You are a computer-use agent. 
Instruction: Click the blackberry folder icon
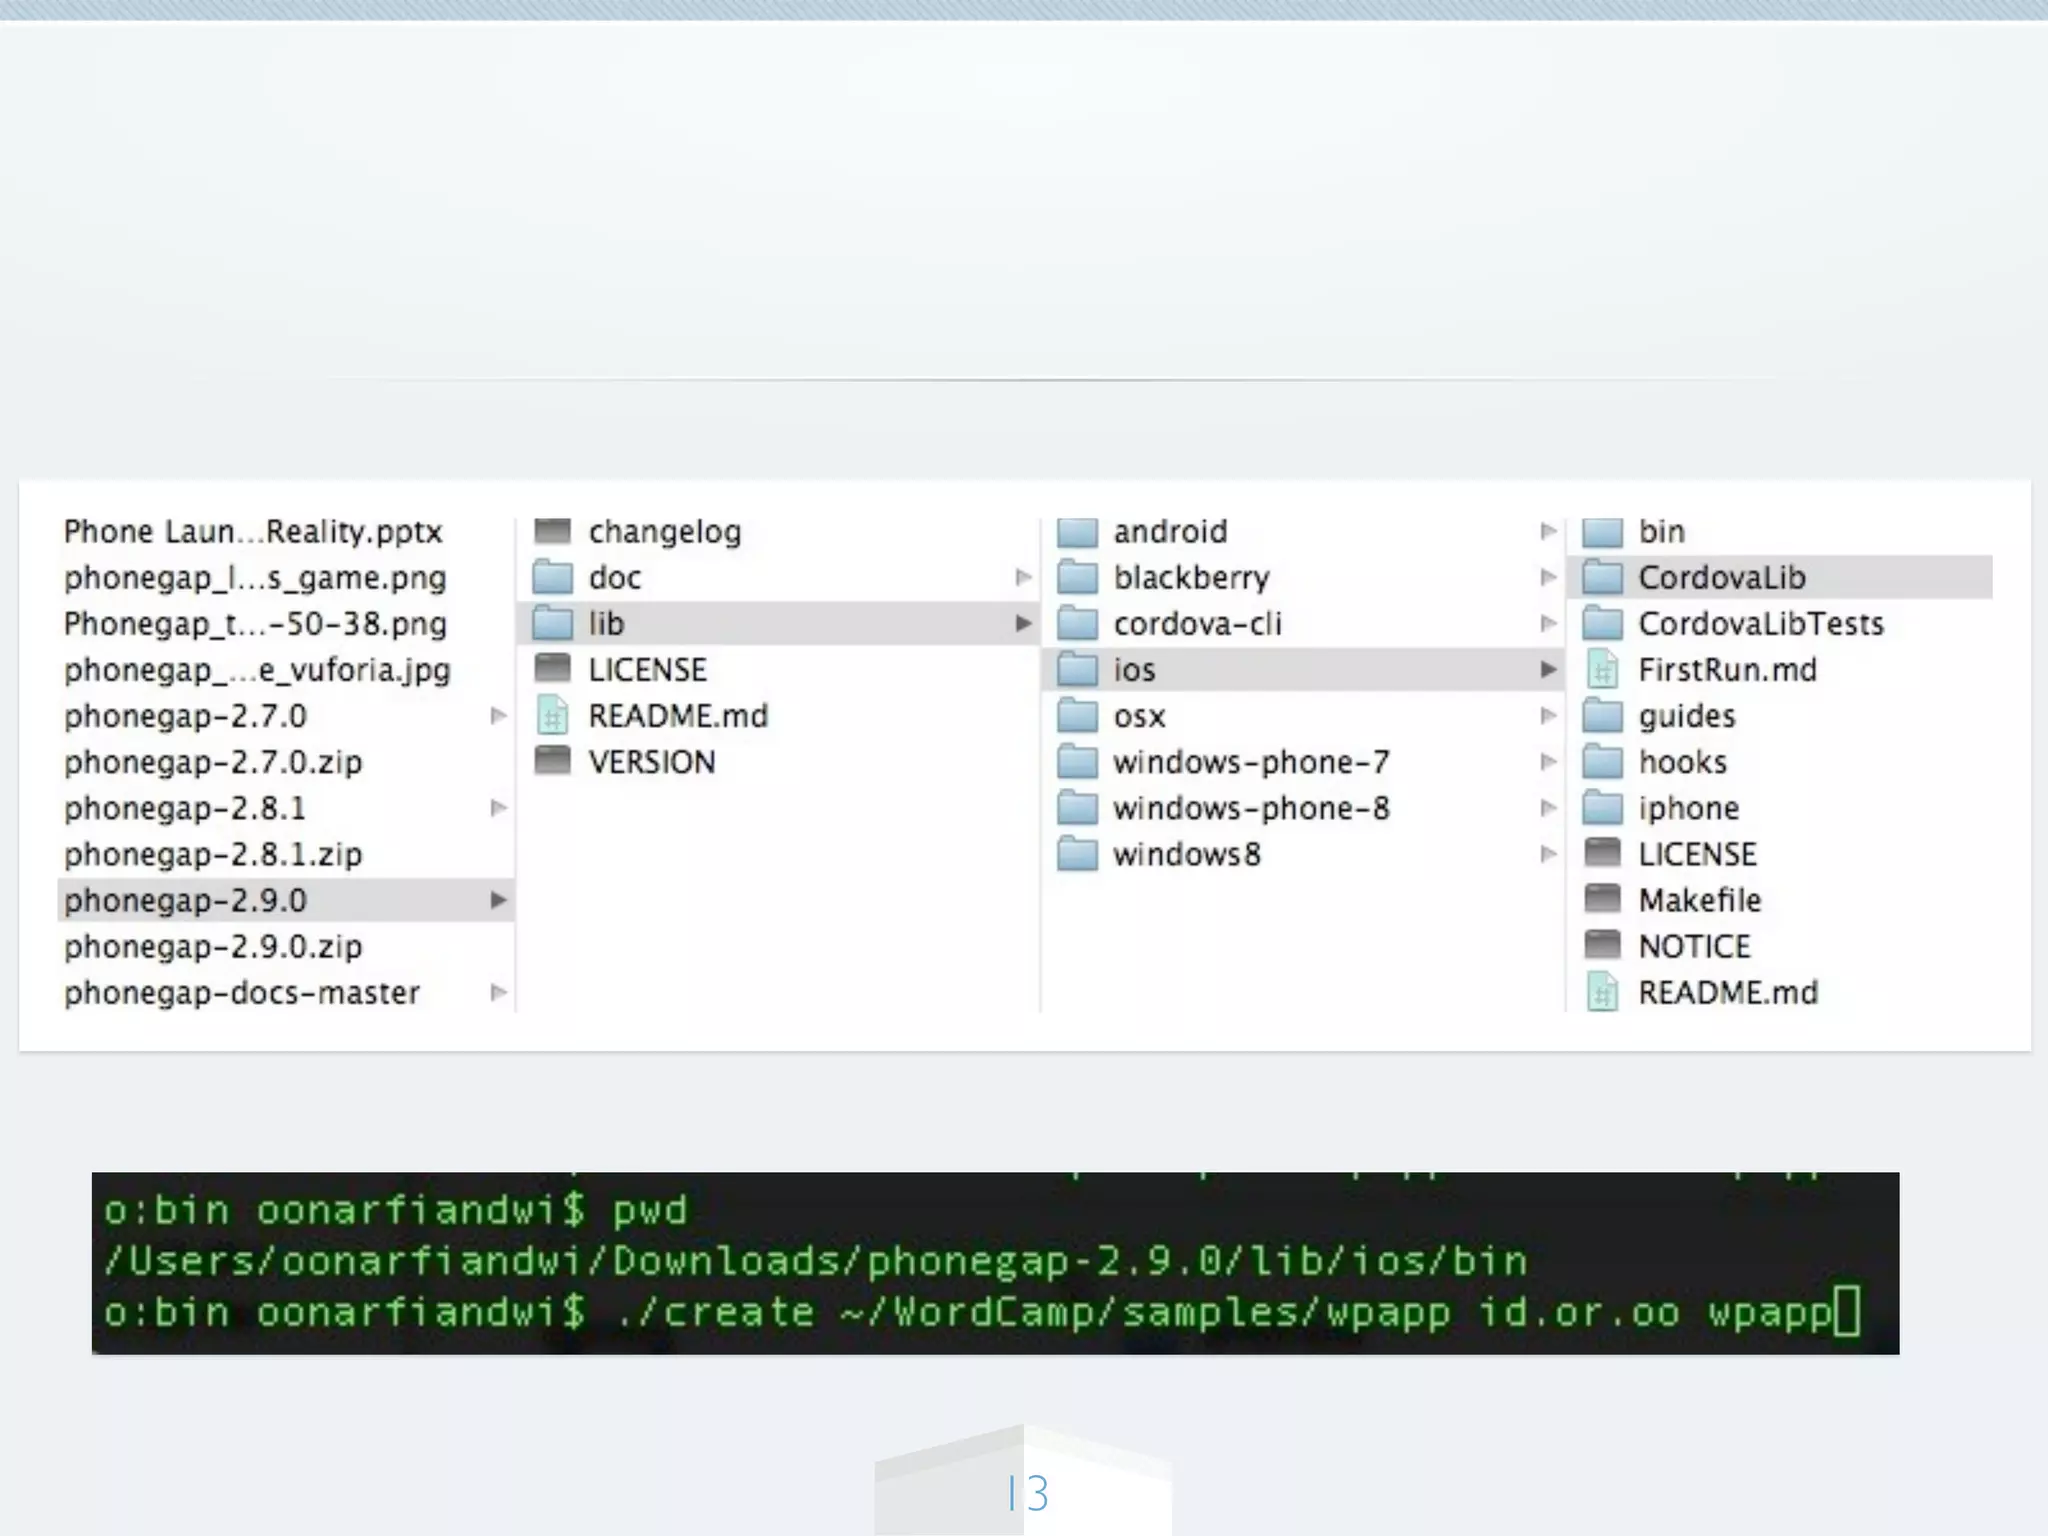(x=1077, y=577)
